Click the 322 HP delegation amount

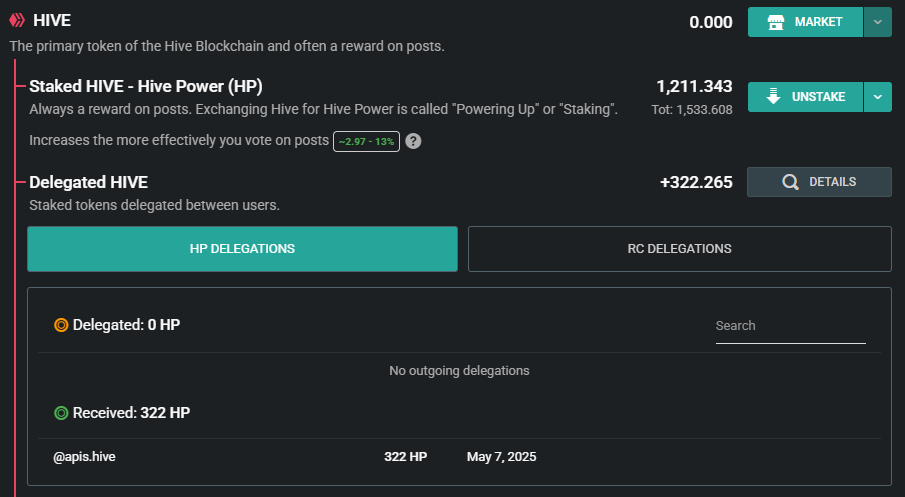406,457
